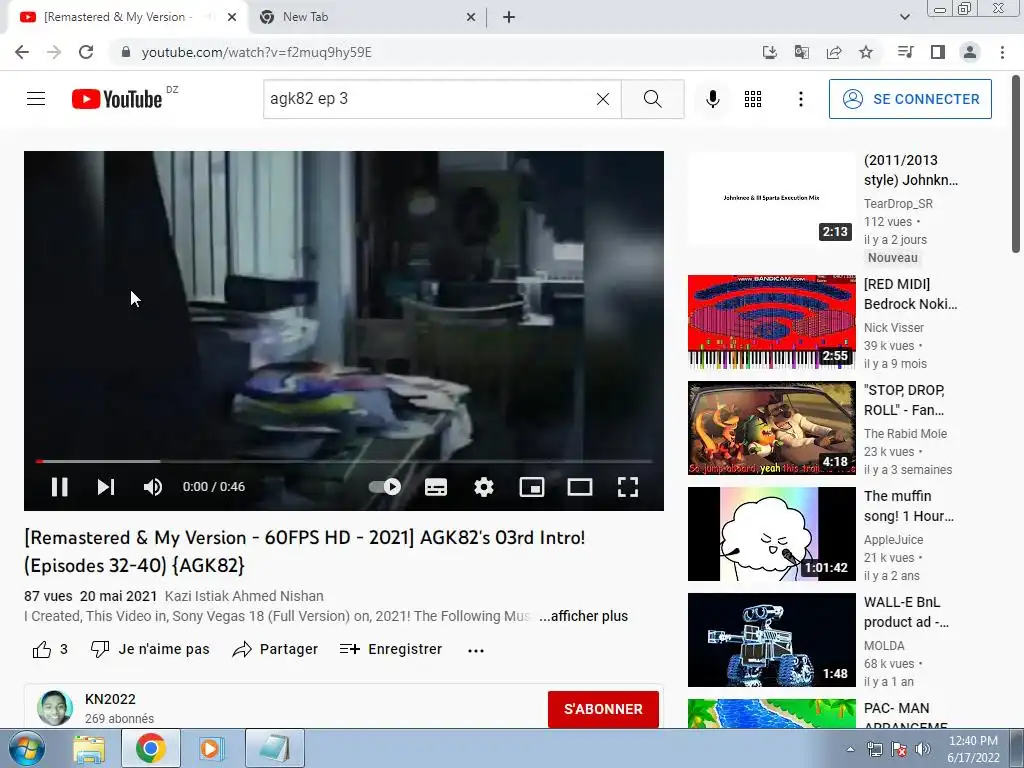Open YouTube hamburger guide menu
1024x768 pixels.
point(36,99)
